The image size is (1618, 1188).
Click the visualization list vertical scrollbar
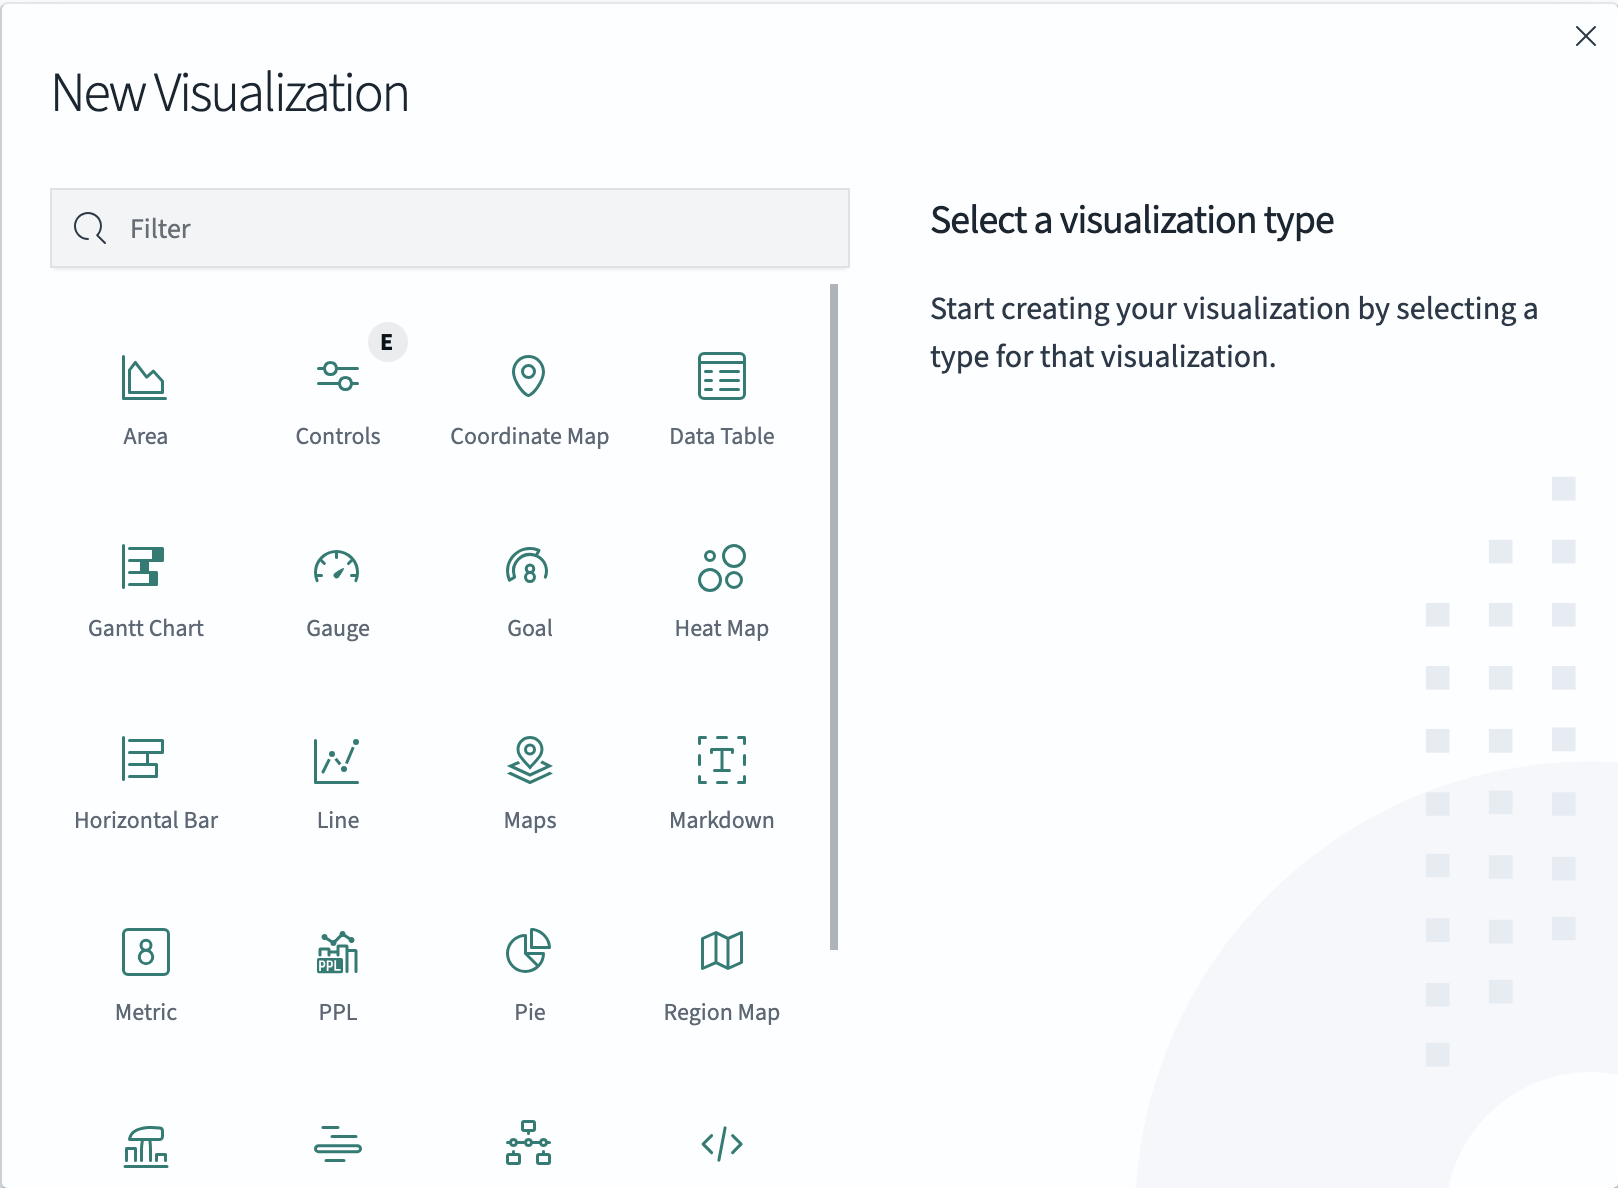tap(834, 616)
